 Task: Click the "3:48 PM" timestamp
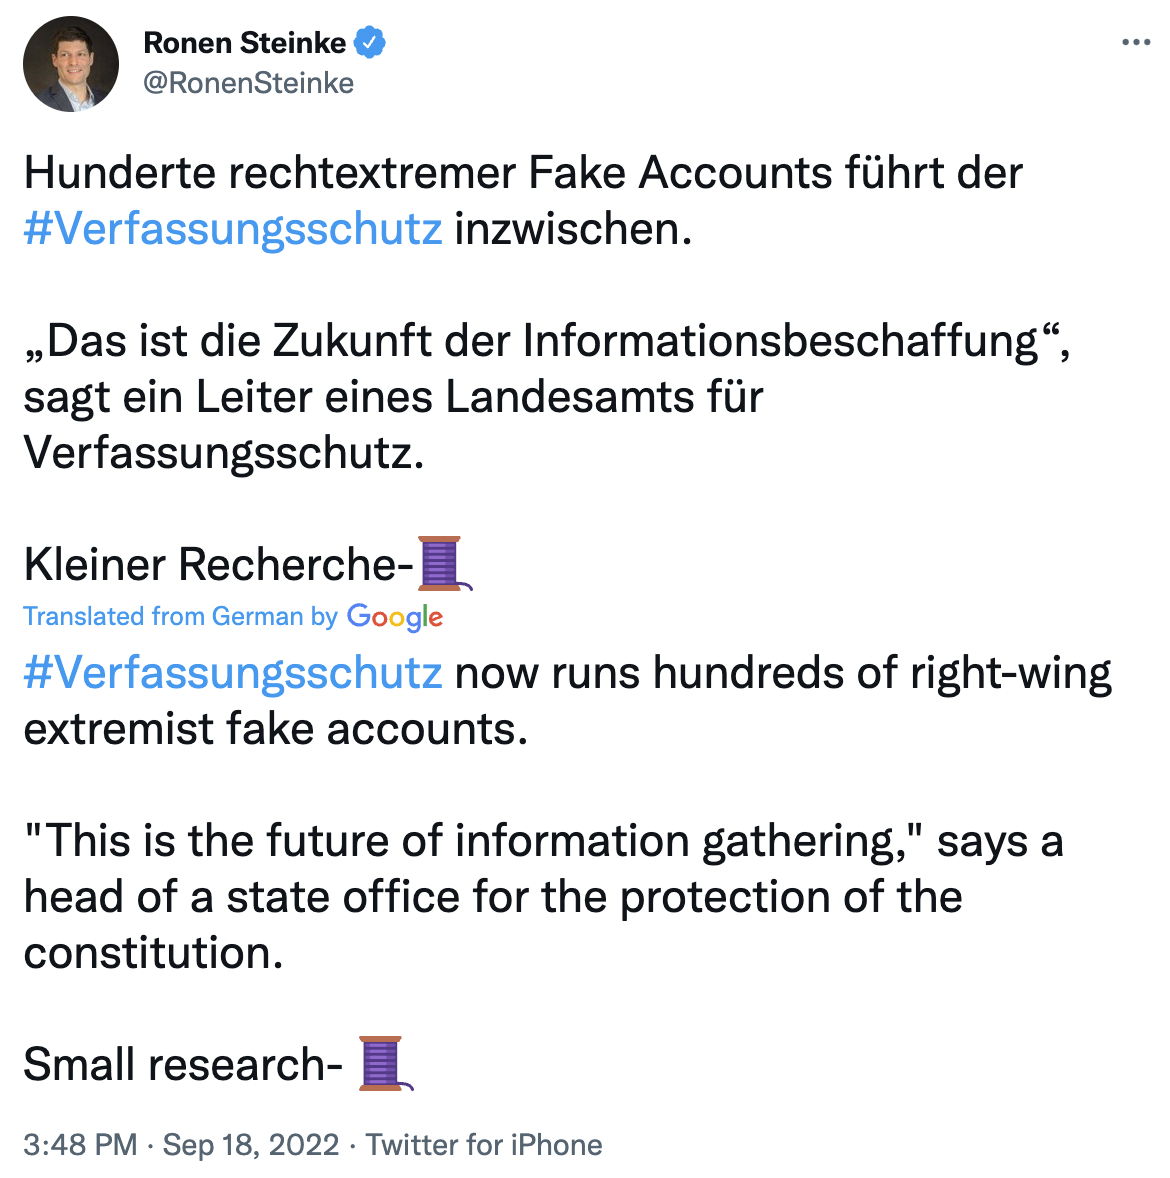80,1144
